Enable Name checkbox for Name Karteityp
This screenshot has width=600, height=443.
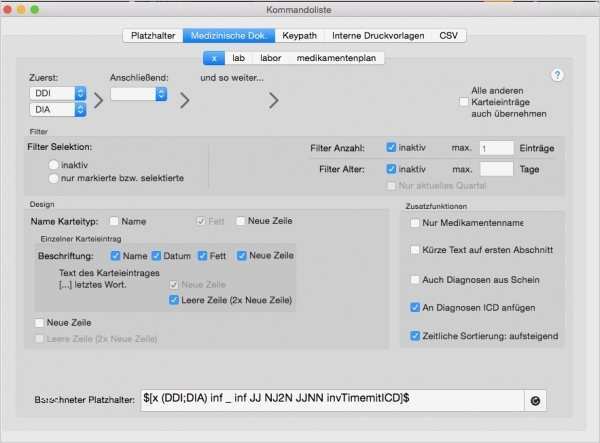coord(114,221)
